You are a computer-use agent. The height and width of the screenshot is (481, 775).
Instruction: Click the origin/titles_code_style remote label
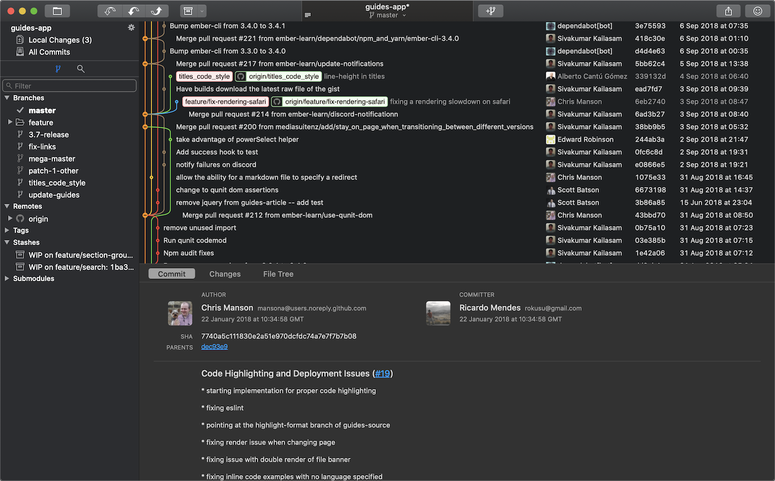coord(278,76)
